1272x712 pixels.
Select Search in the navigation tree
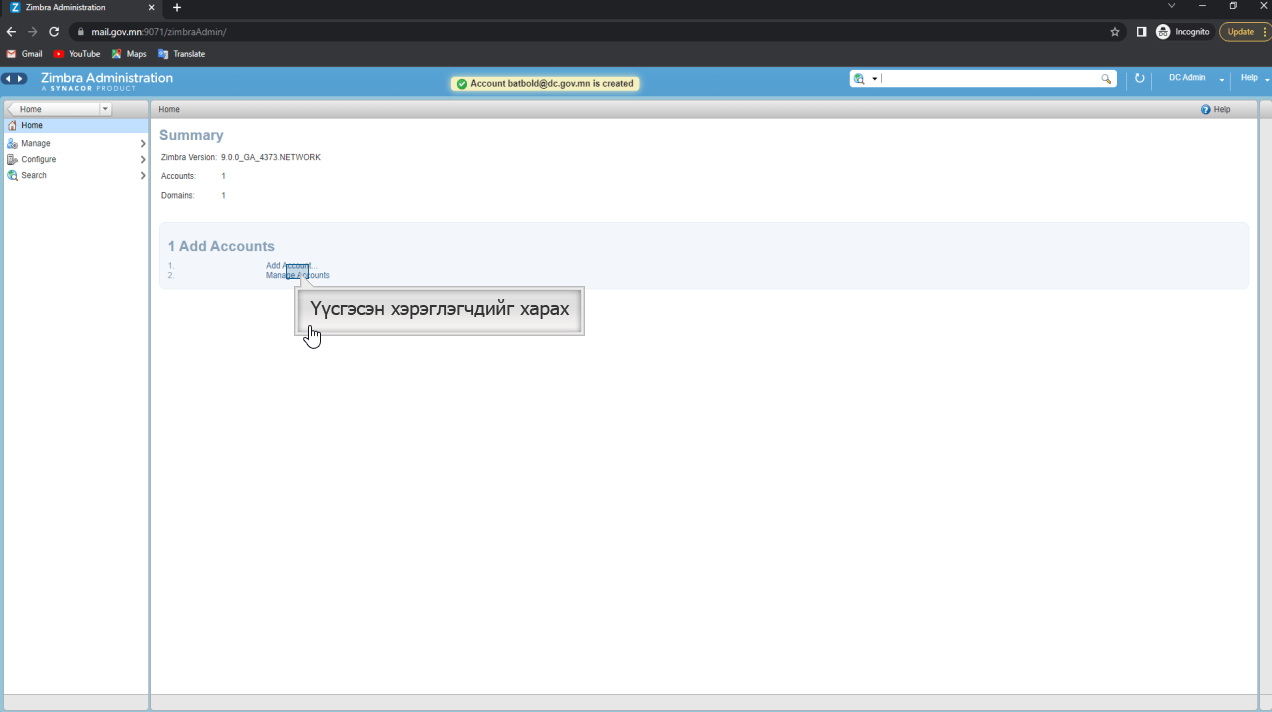click(x=75, y=176)
